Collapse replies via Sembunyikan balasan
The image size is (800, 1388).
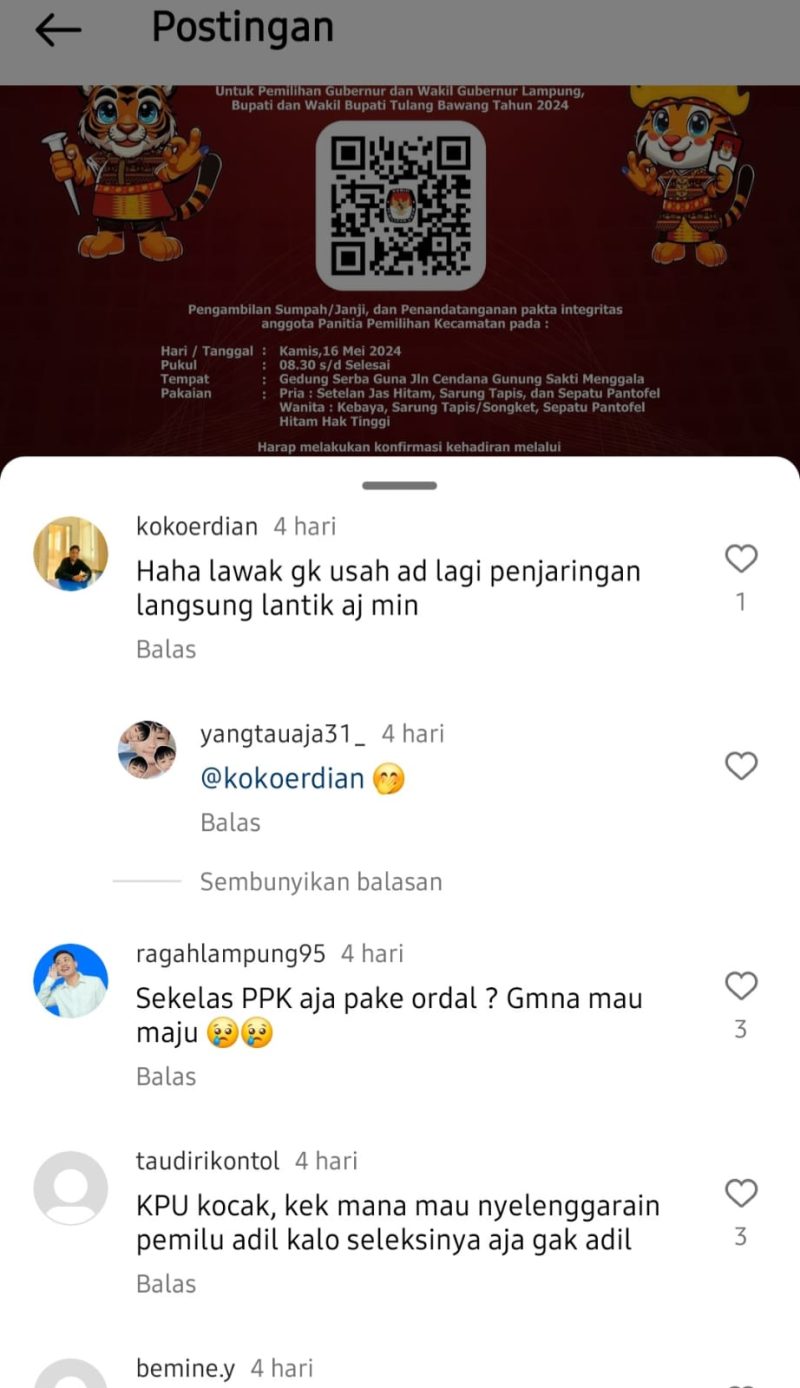pyautogui.click(x=321, y=882)
